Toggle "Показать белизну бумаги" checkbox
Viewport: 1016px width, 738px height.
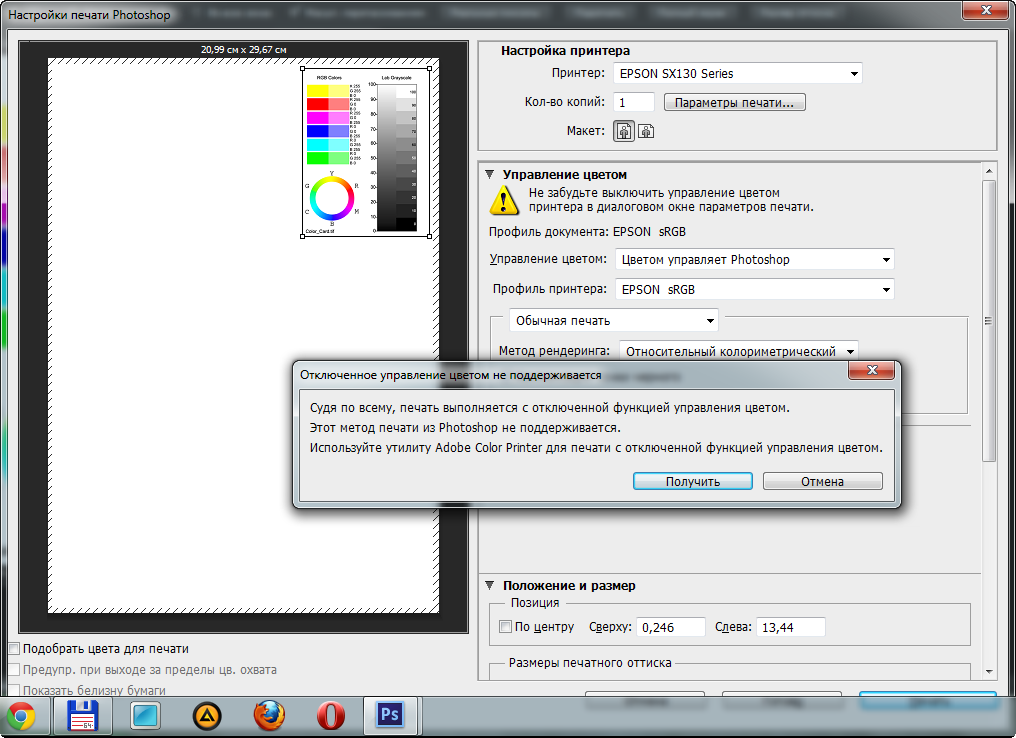(x=14, y=690)
